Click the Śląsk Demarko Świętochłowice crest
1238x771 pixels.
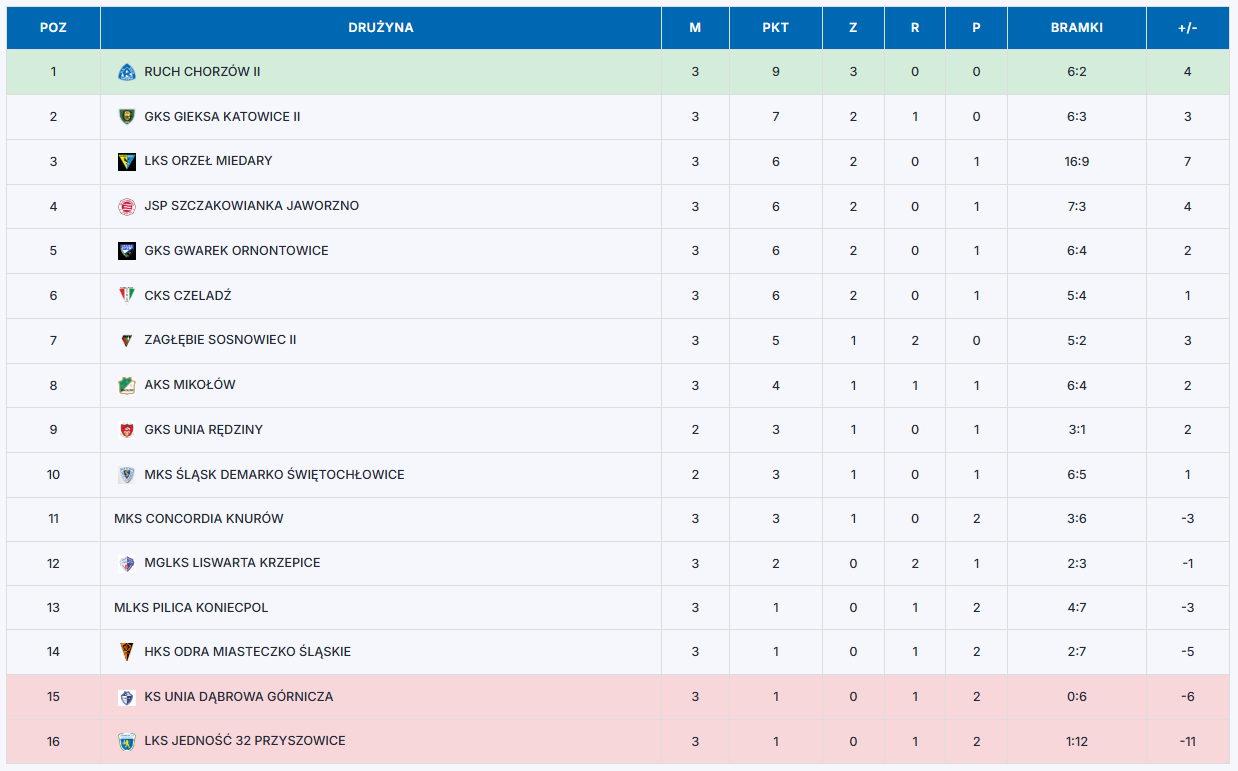(126, 475)
